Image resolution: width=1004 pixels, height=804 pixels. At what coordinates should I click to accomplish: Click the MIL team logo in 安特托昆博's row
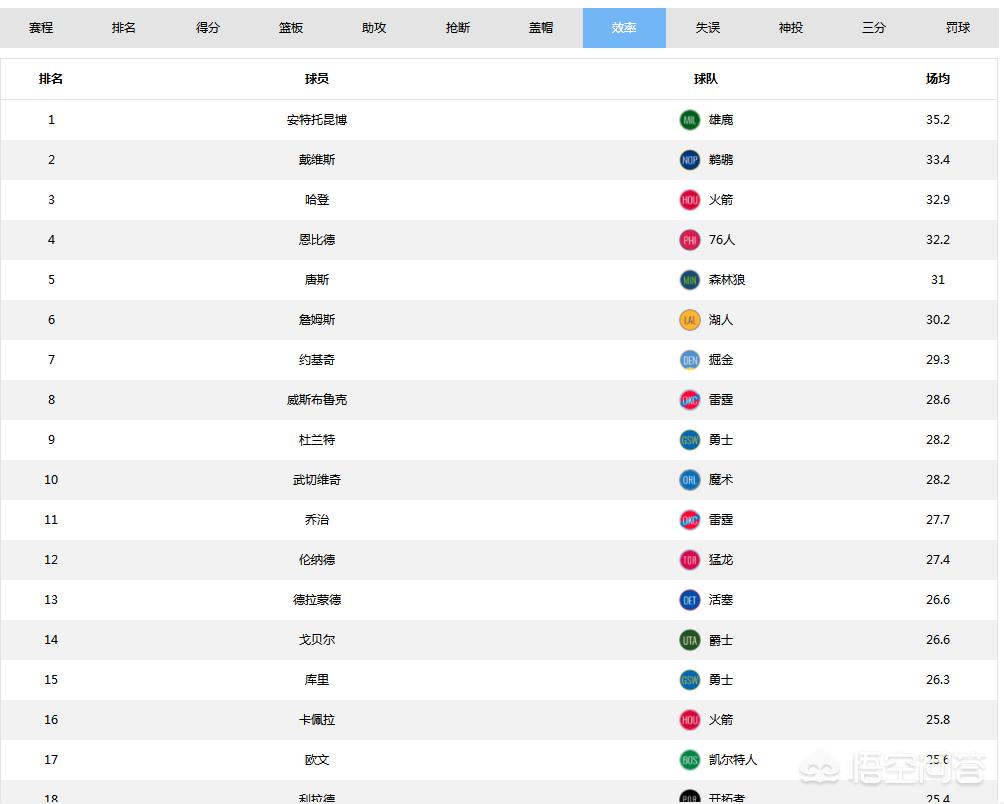click(690, 120)
